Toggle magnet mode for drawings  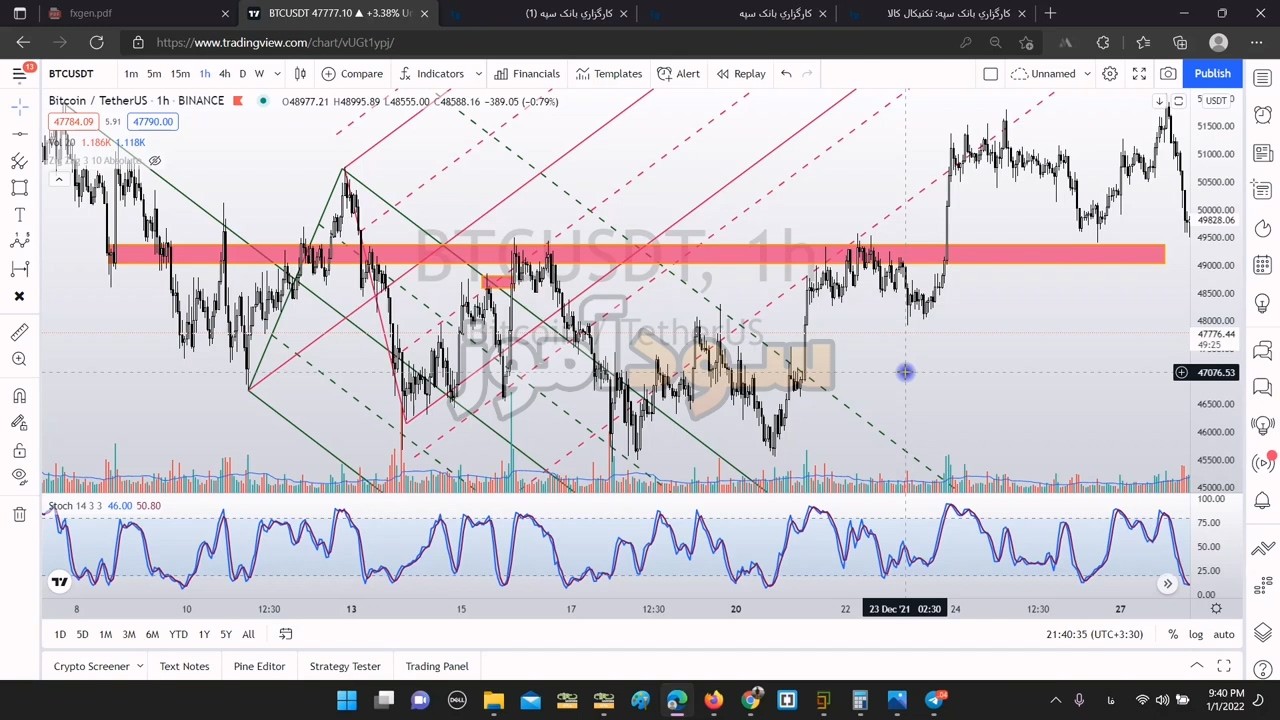(x=19, y=396)
